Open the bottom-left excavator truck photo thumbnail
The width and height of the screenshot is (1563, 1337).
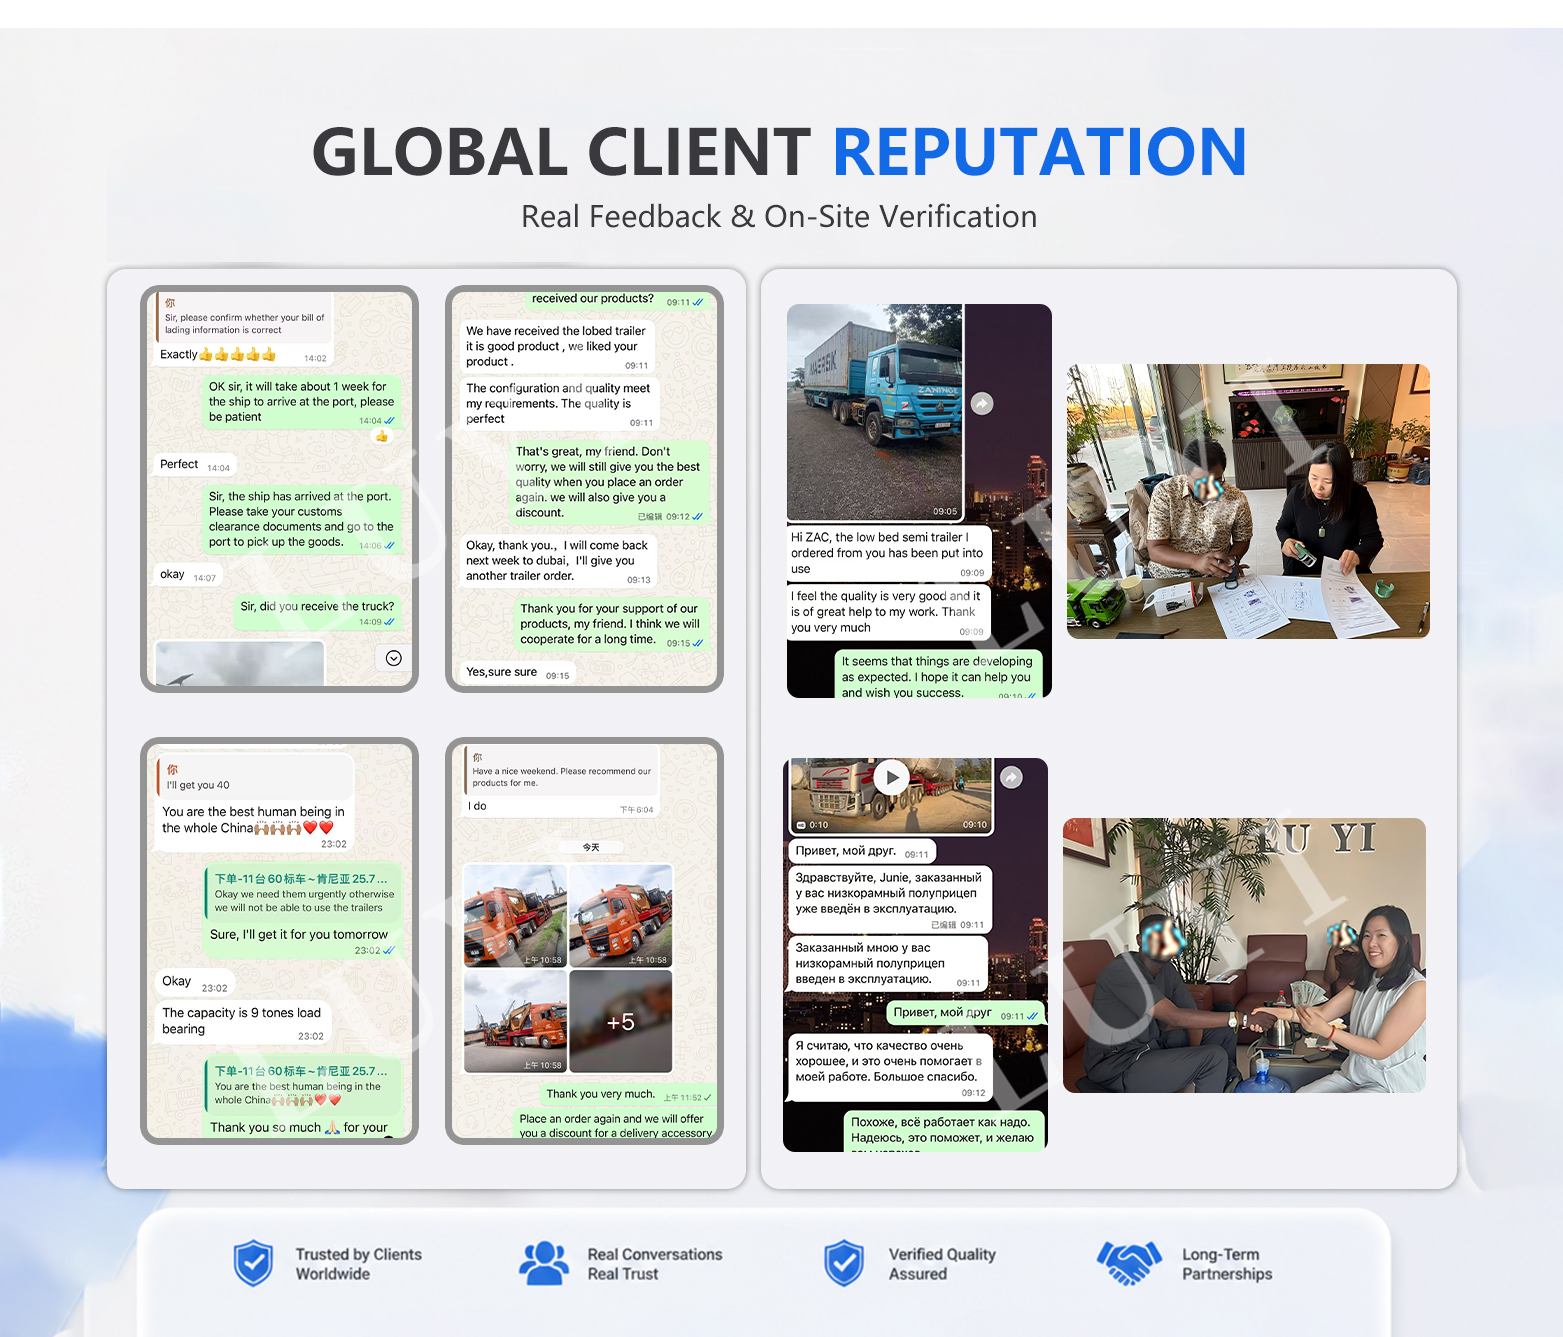(x=515, y=1022)
